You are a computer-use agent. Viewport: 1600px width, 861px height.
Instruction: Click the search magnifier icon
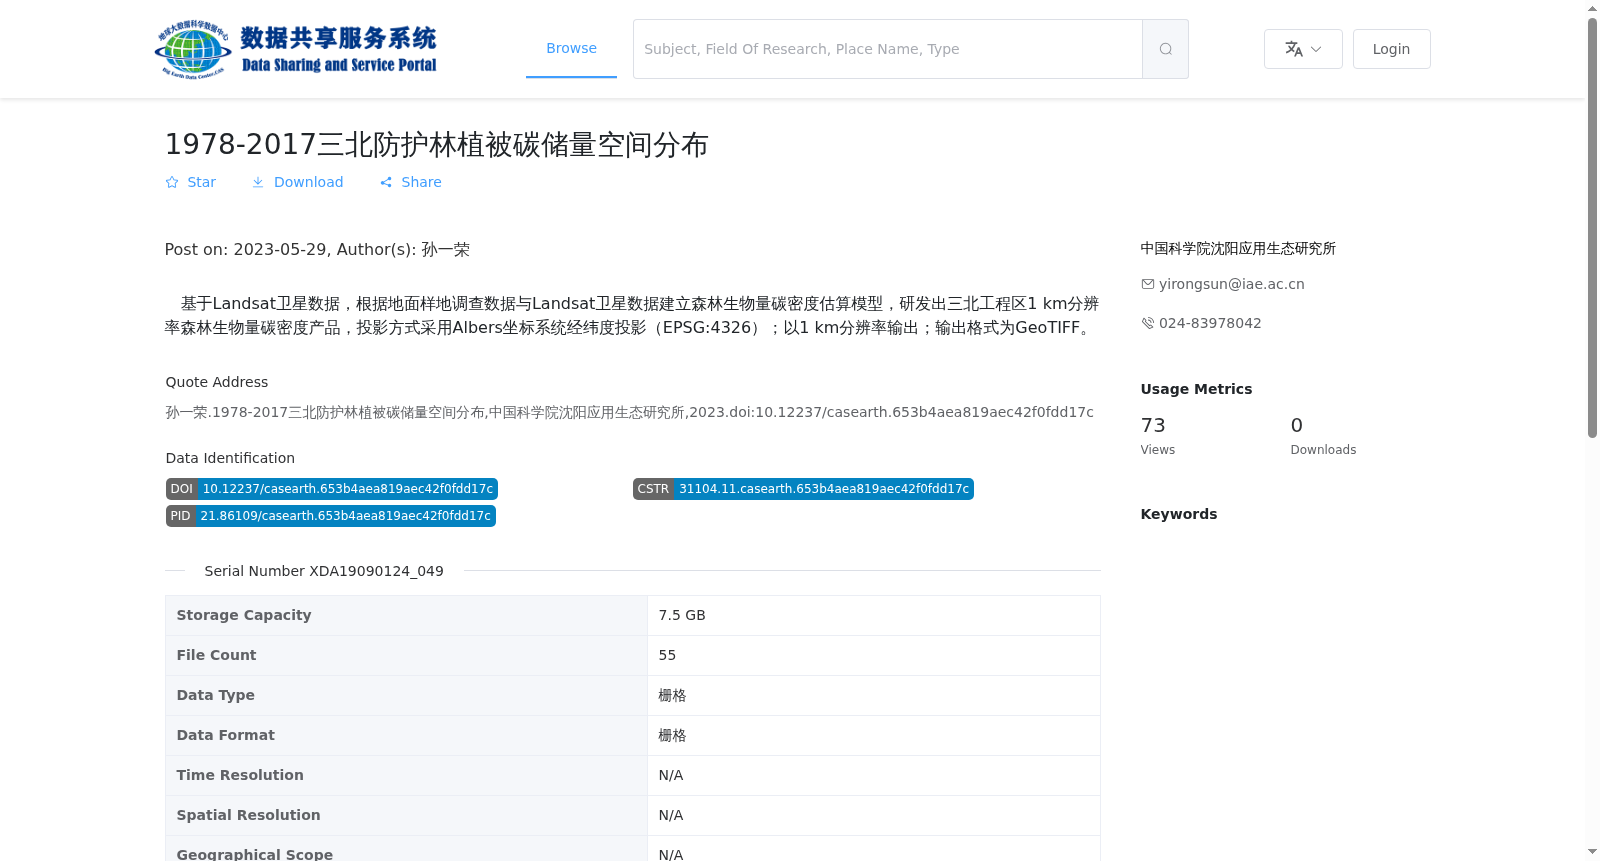(1165, 49)
